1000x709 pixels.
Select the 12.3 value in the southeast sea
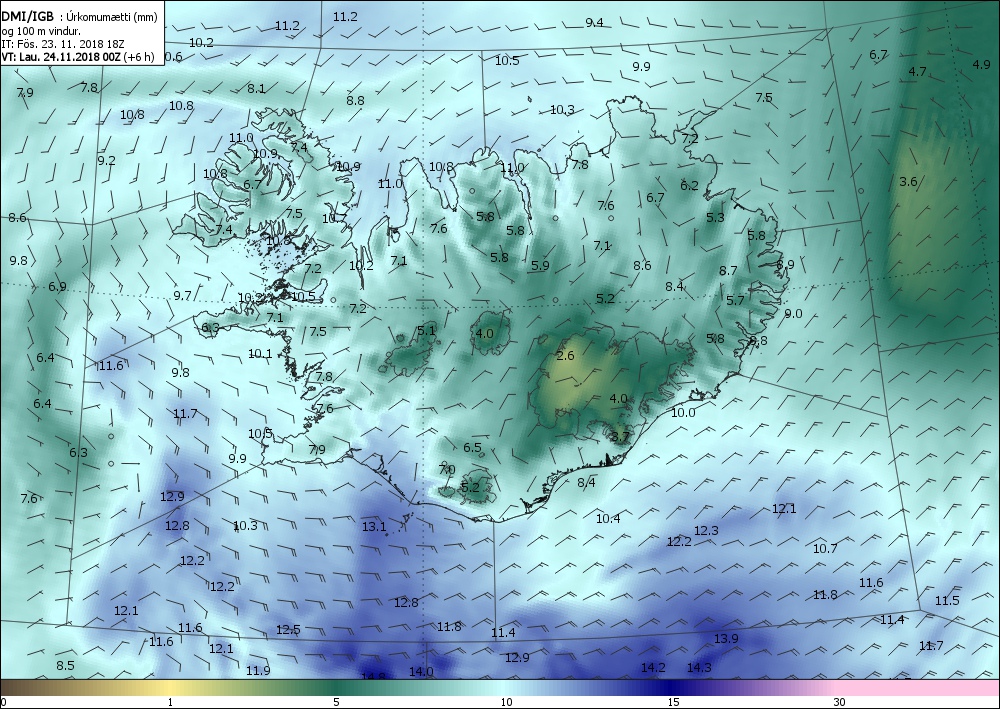pos(706,530)
